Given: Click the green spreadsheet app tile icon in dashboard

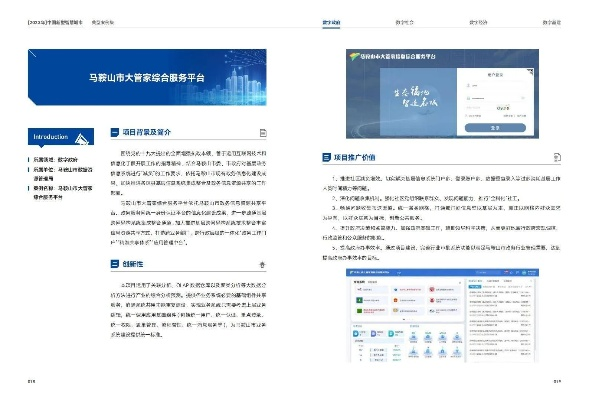Looking at the screenshot, I should pyautogui.click(x=359, y=300).
